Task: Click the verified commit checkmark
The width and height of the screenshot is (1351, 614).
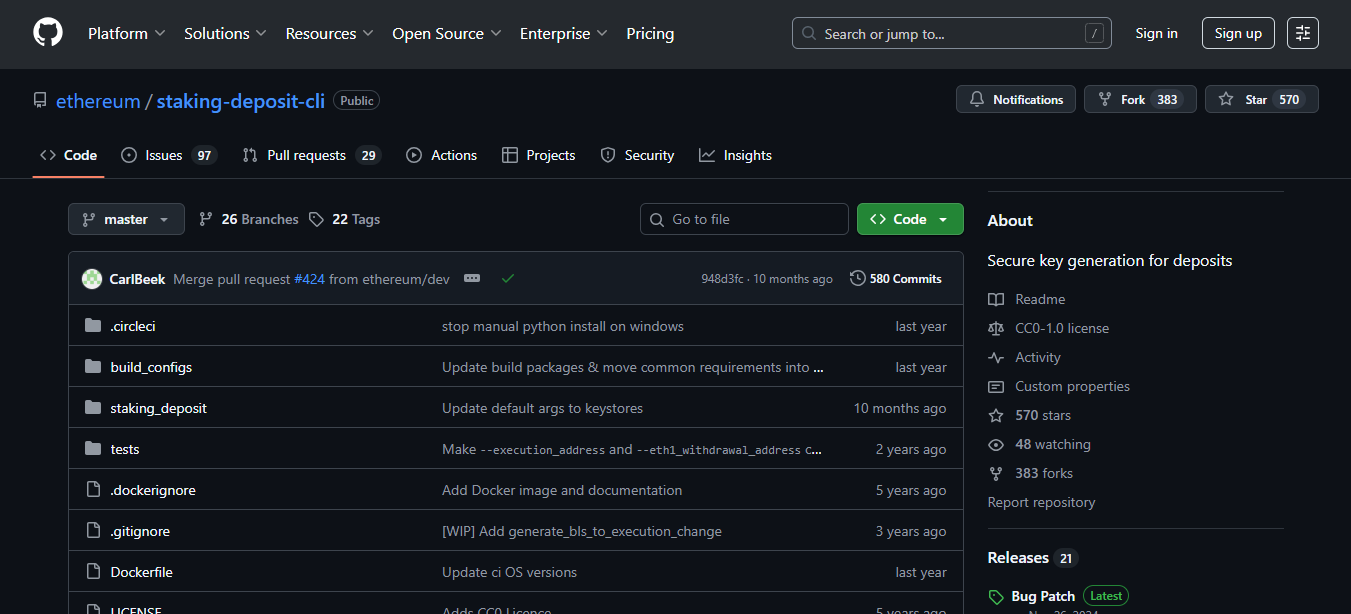Action: [508, 279]
